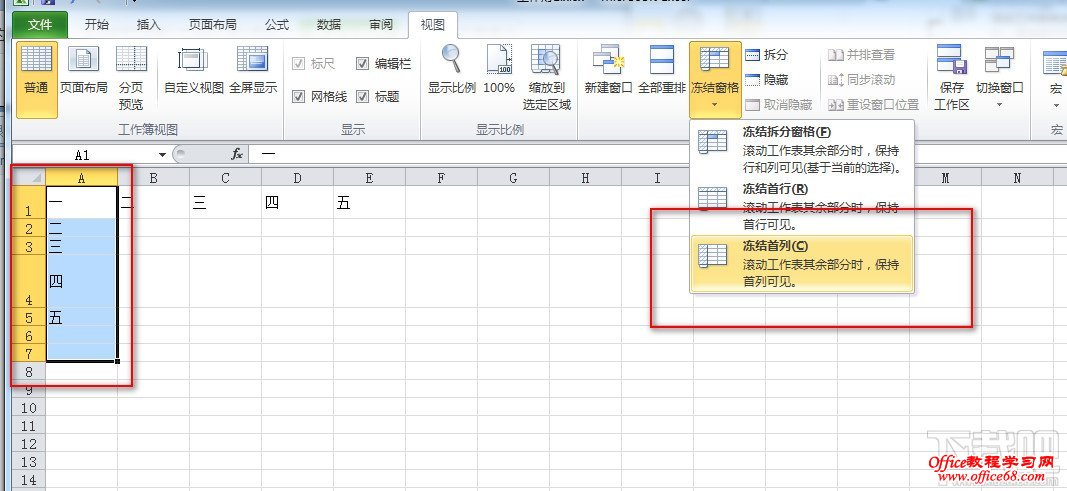Choose 冻结首列(C) freeze first column
1067x491 pixels.
coord(802,264)
